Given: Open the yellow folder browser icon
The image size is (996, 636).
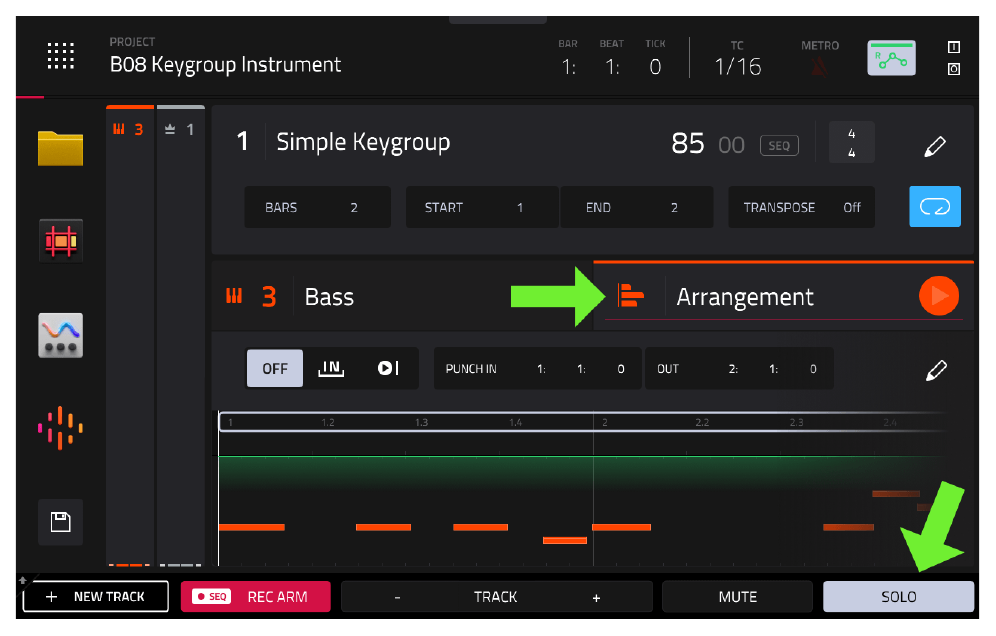Looking at the screenshot, I should pos(60,148).
